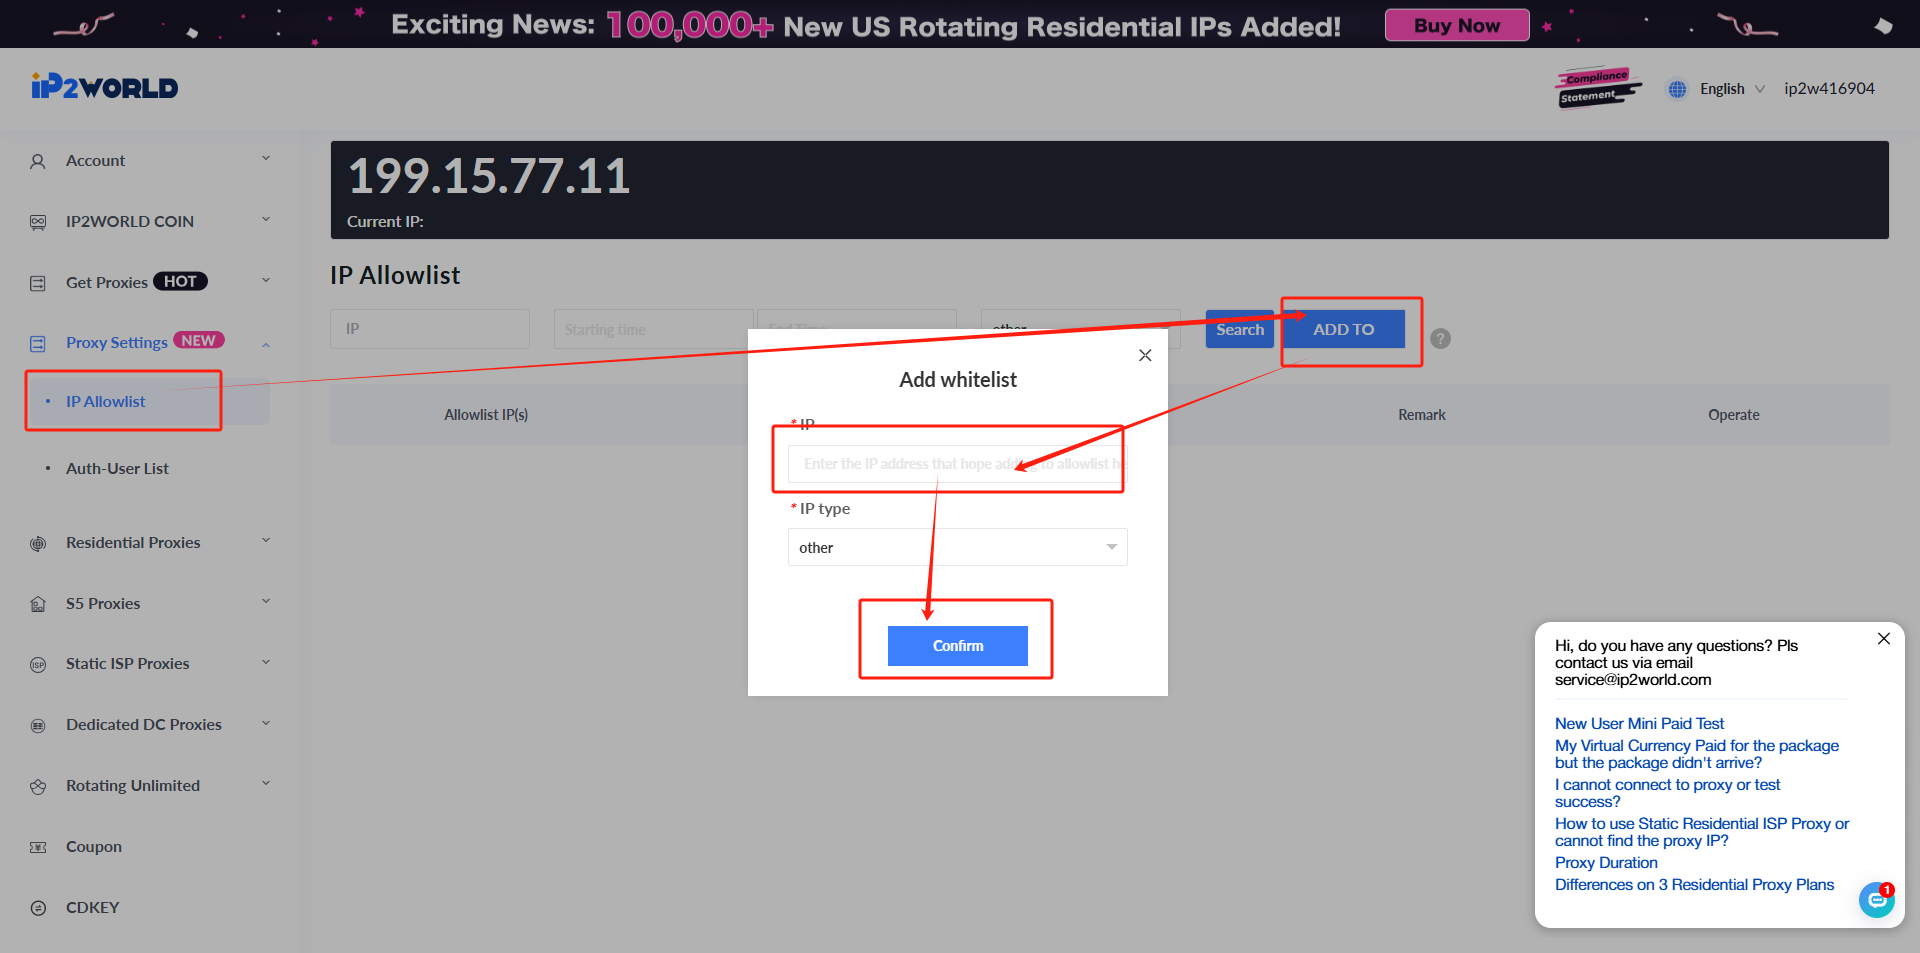Click the Operate column header

pos(1733,415)
